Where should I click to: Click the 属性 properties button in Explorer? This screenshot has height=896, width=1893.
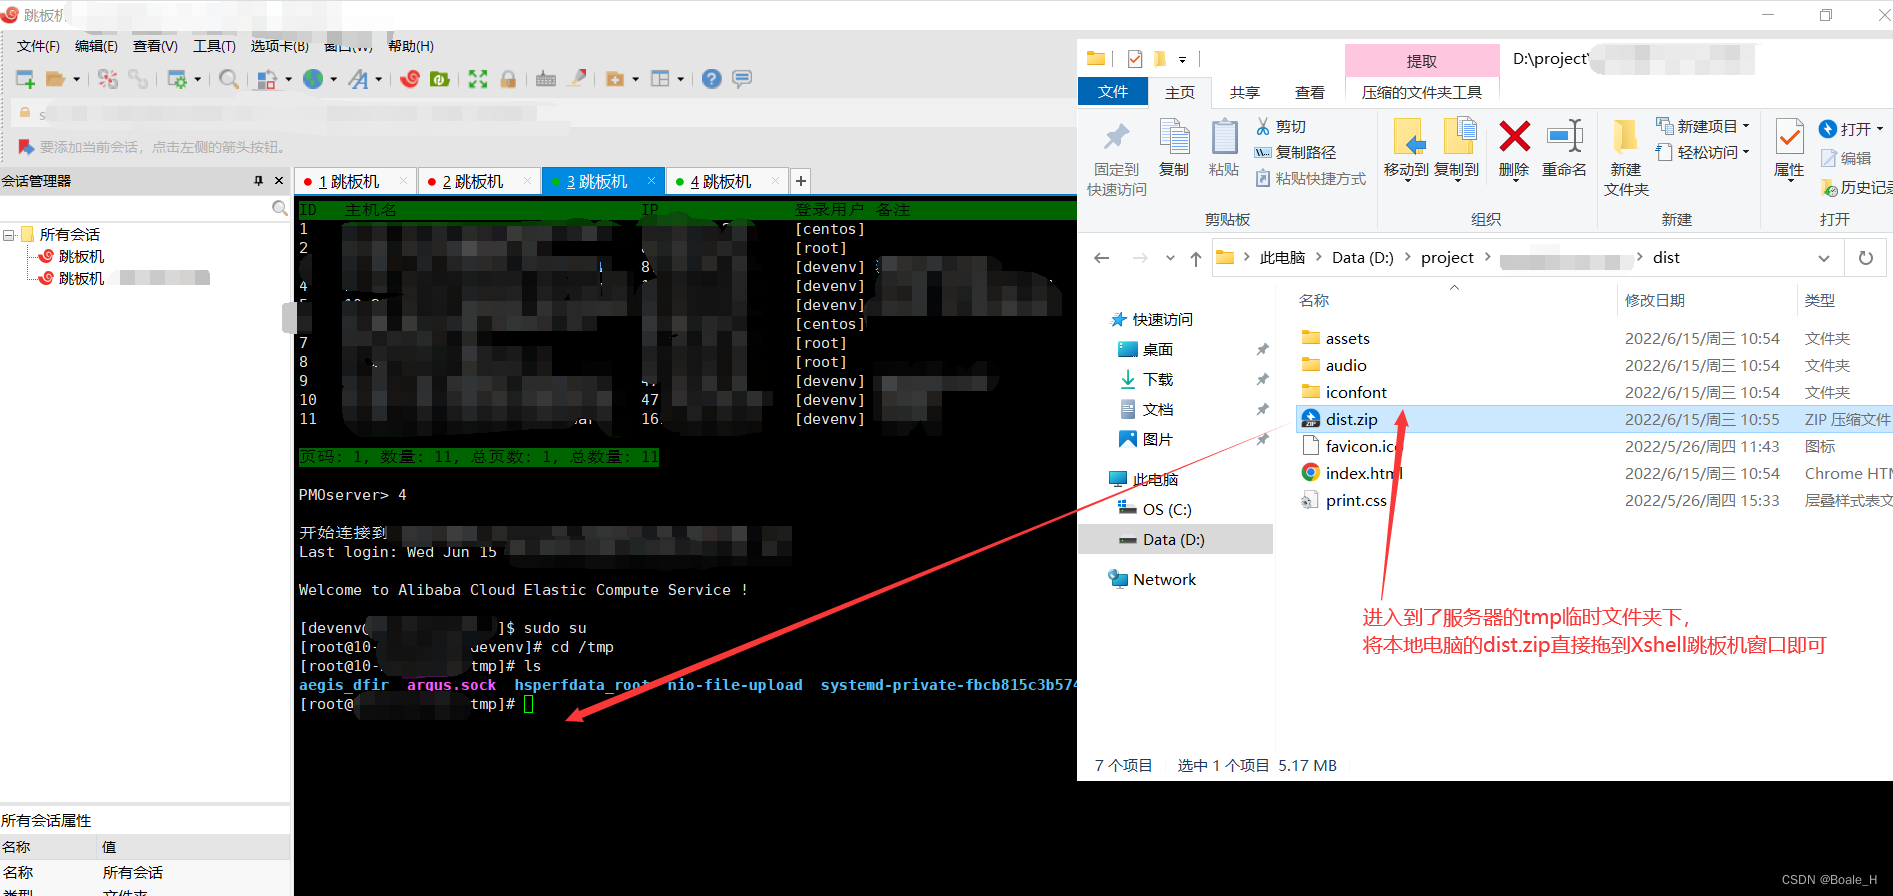tap(1789, 148)
